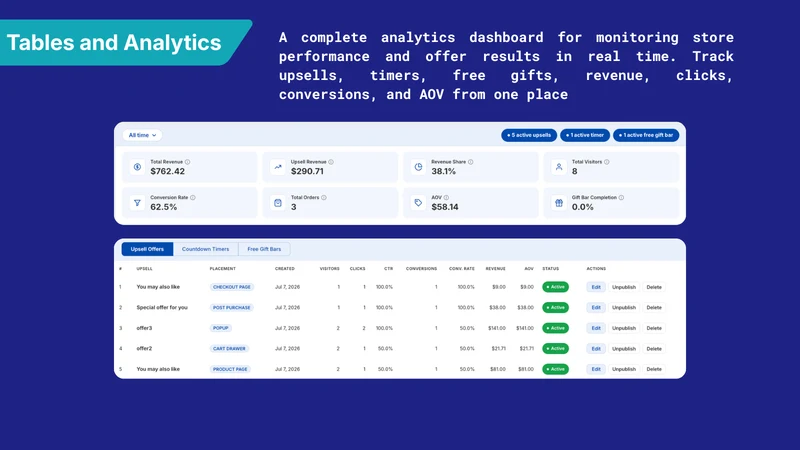Screen dimensions: 800x450
Task: Click the offer3 upsell name
Action: click(144, 328)
